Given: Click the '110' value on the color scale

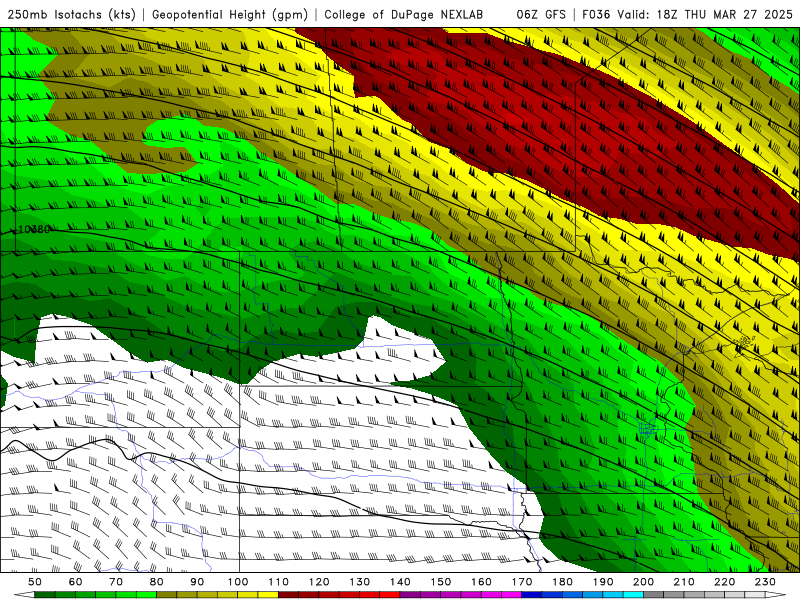Looking at the screenshot, I should tap(279, 582).
